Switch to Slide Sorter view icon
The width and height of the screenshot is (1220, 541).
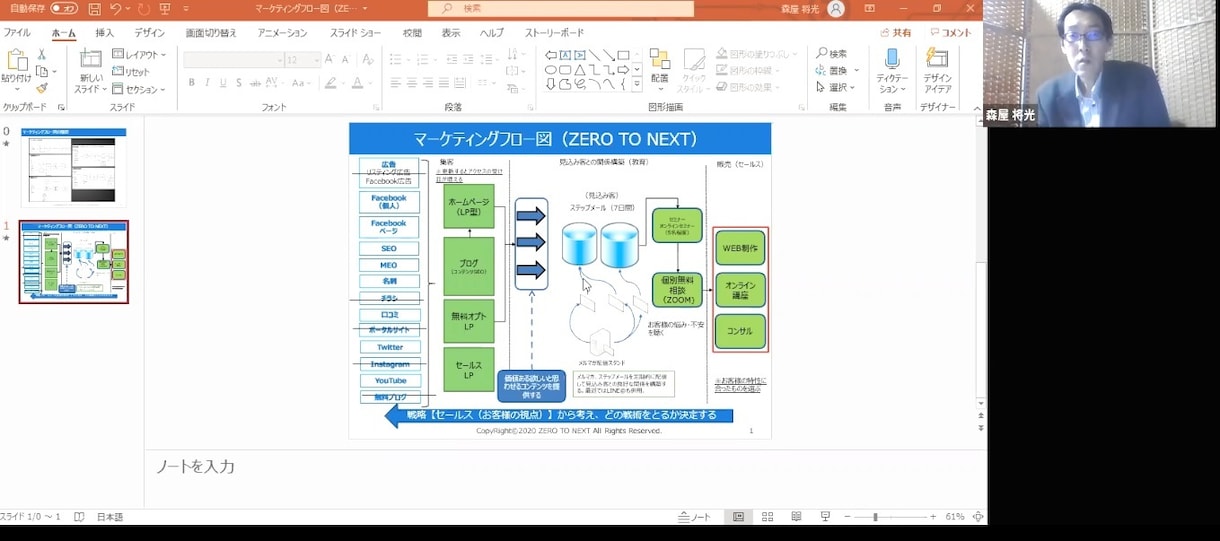point(768,517)
